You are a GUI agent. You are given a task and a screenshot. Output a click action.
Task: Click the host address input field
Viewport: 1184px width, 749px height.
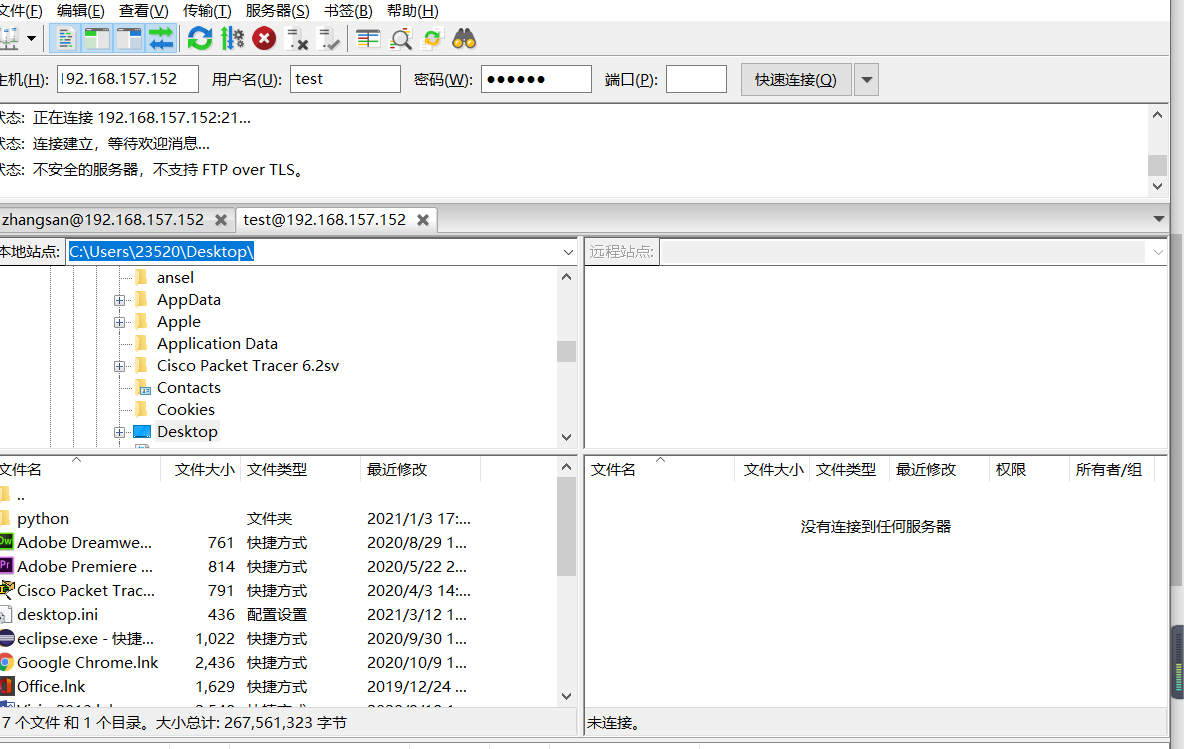(x=128, y=79)
